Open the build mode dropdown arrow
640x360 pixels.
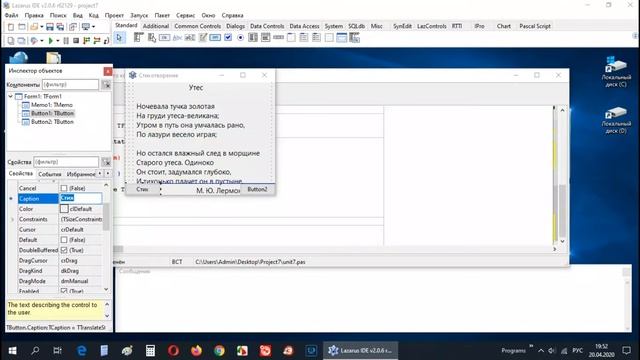coord(41,40)
